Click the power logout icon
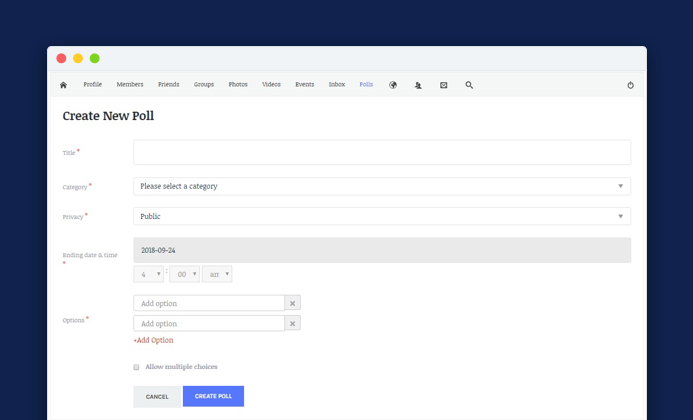This screenshot has height=420, width=693. 630,85
